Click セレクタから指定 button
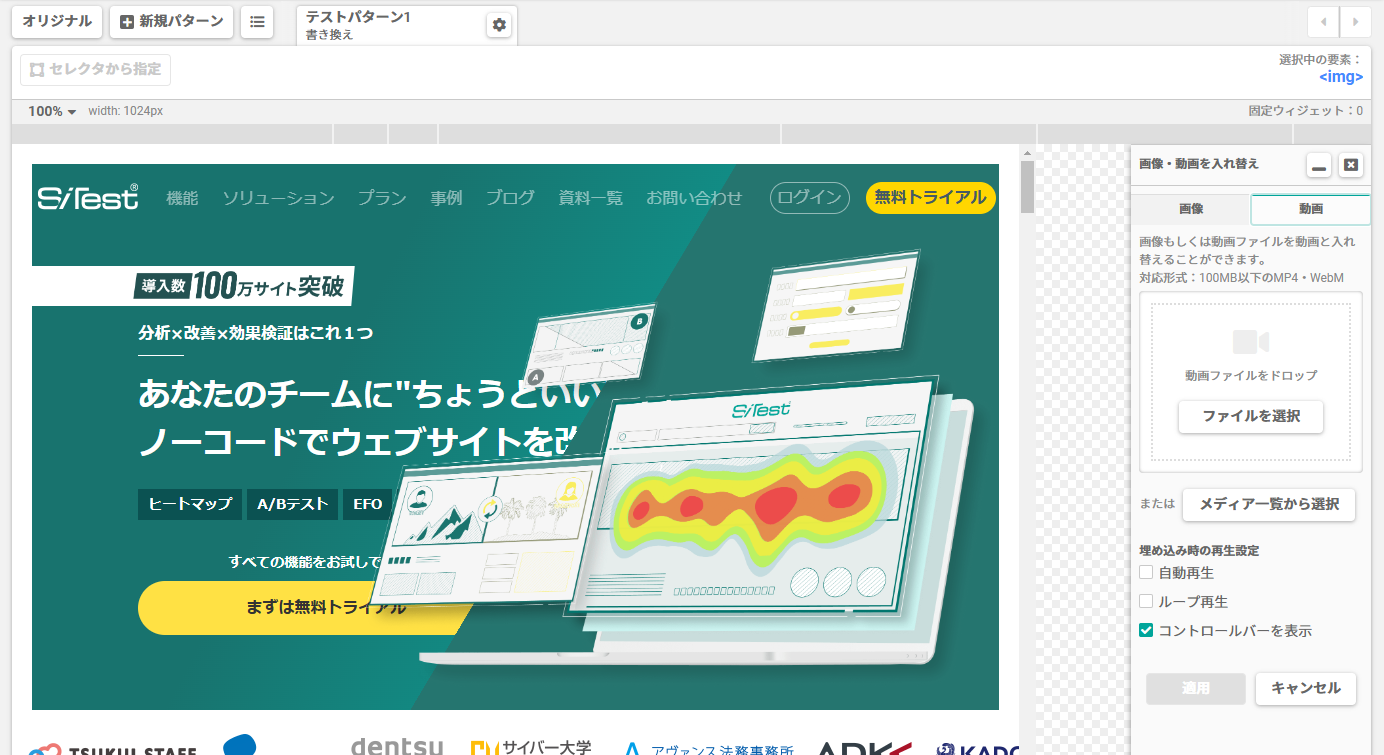Viewport: 1384px width, 755px height. click(96, 70)
